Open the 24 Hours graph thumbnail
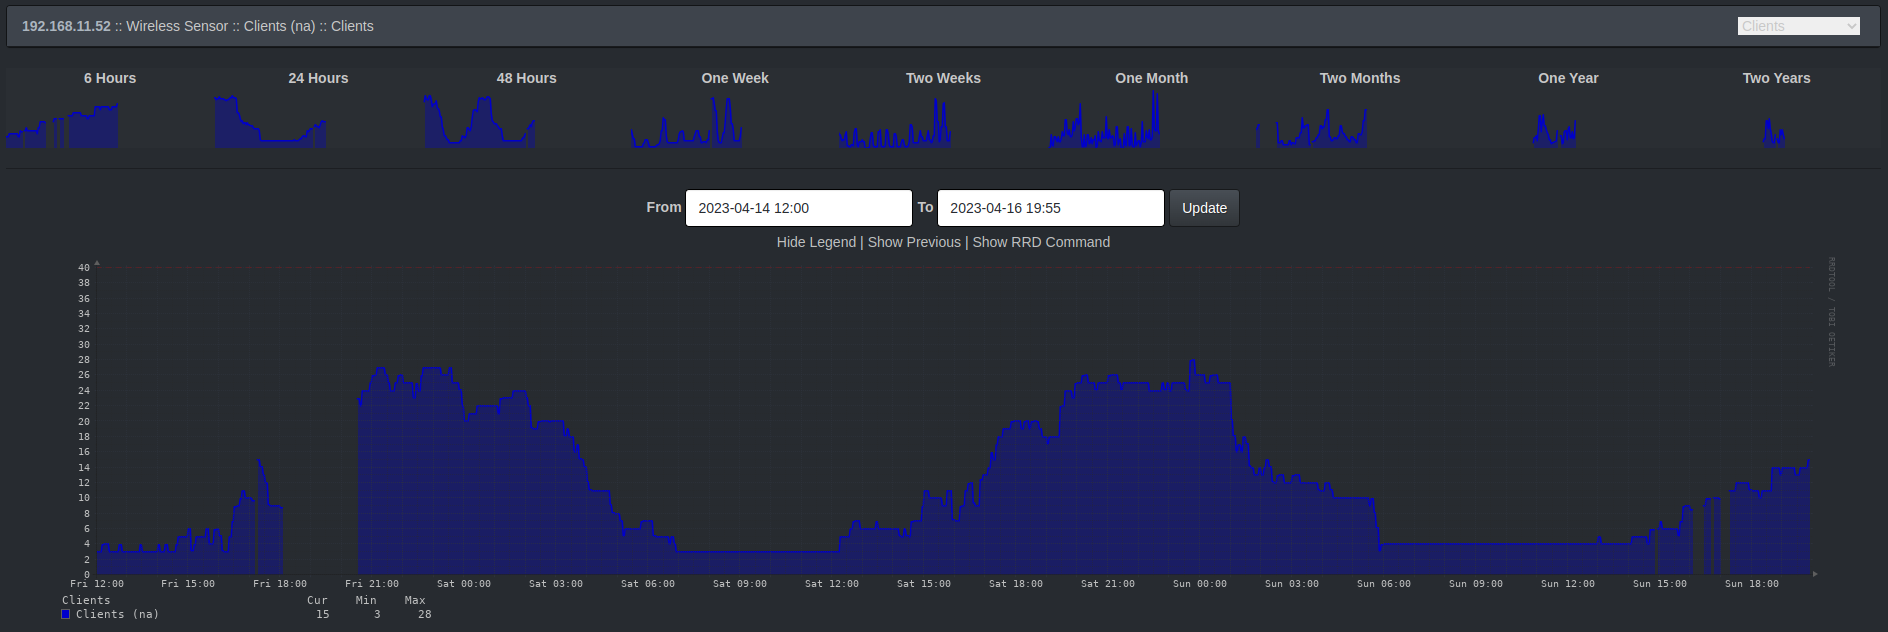The height and width of the screenshot is (632, 1888). click(x=271, y=123)
